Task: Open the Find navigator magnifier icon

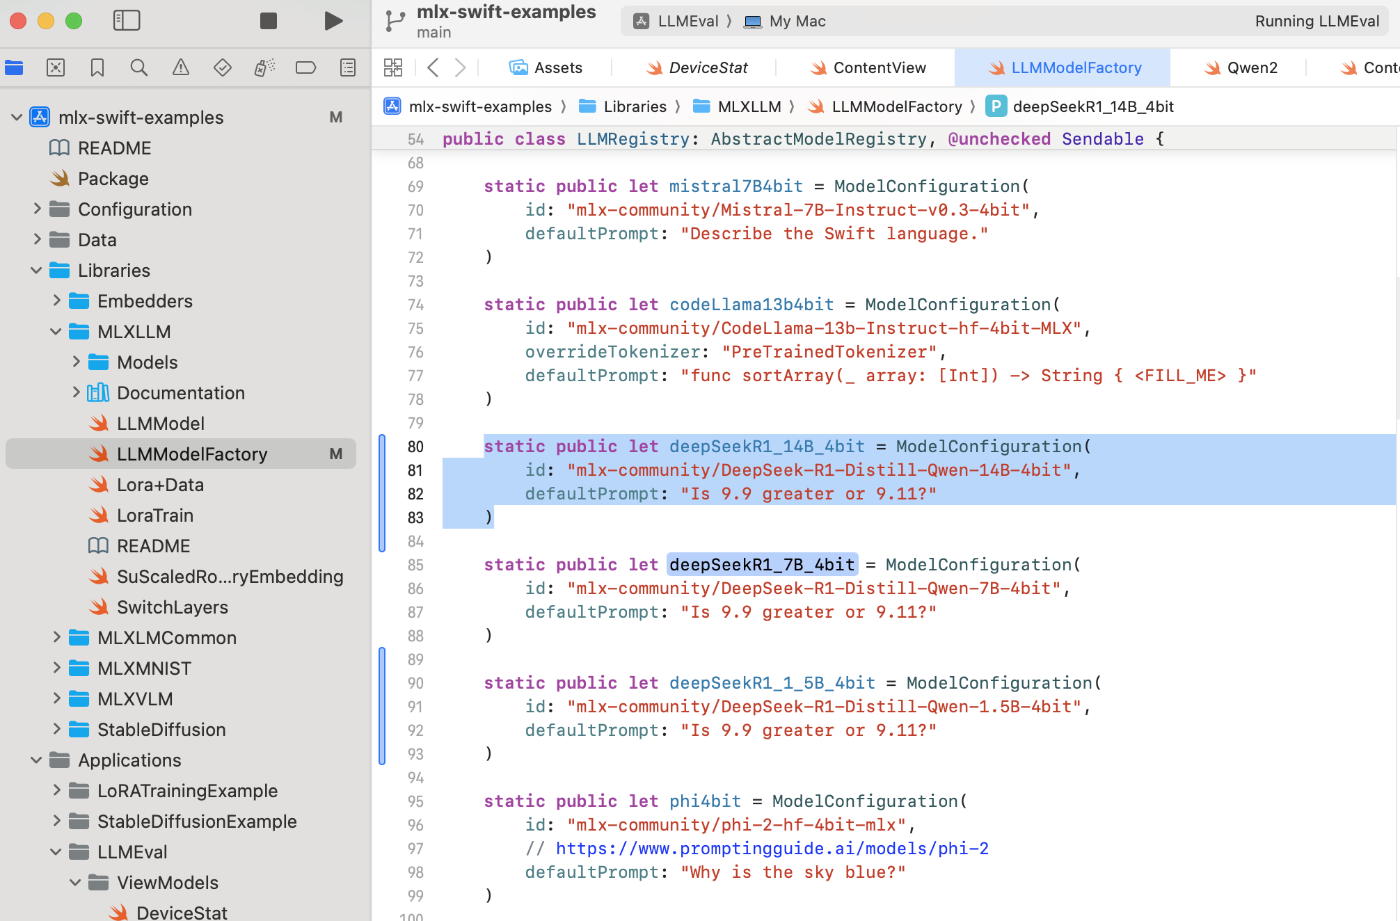Action: (139, 67)
